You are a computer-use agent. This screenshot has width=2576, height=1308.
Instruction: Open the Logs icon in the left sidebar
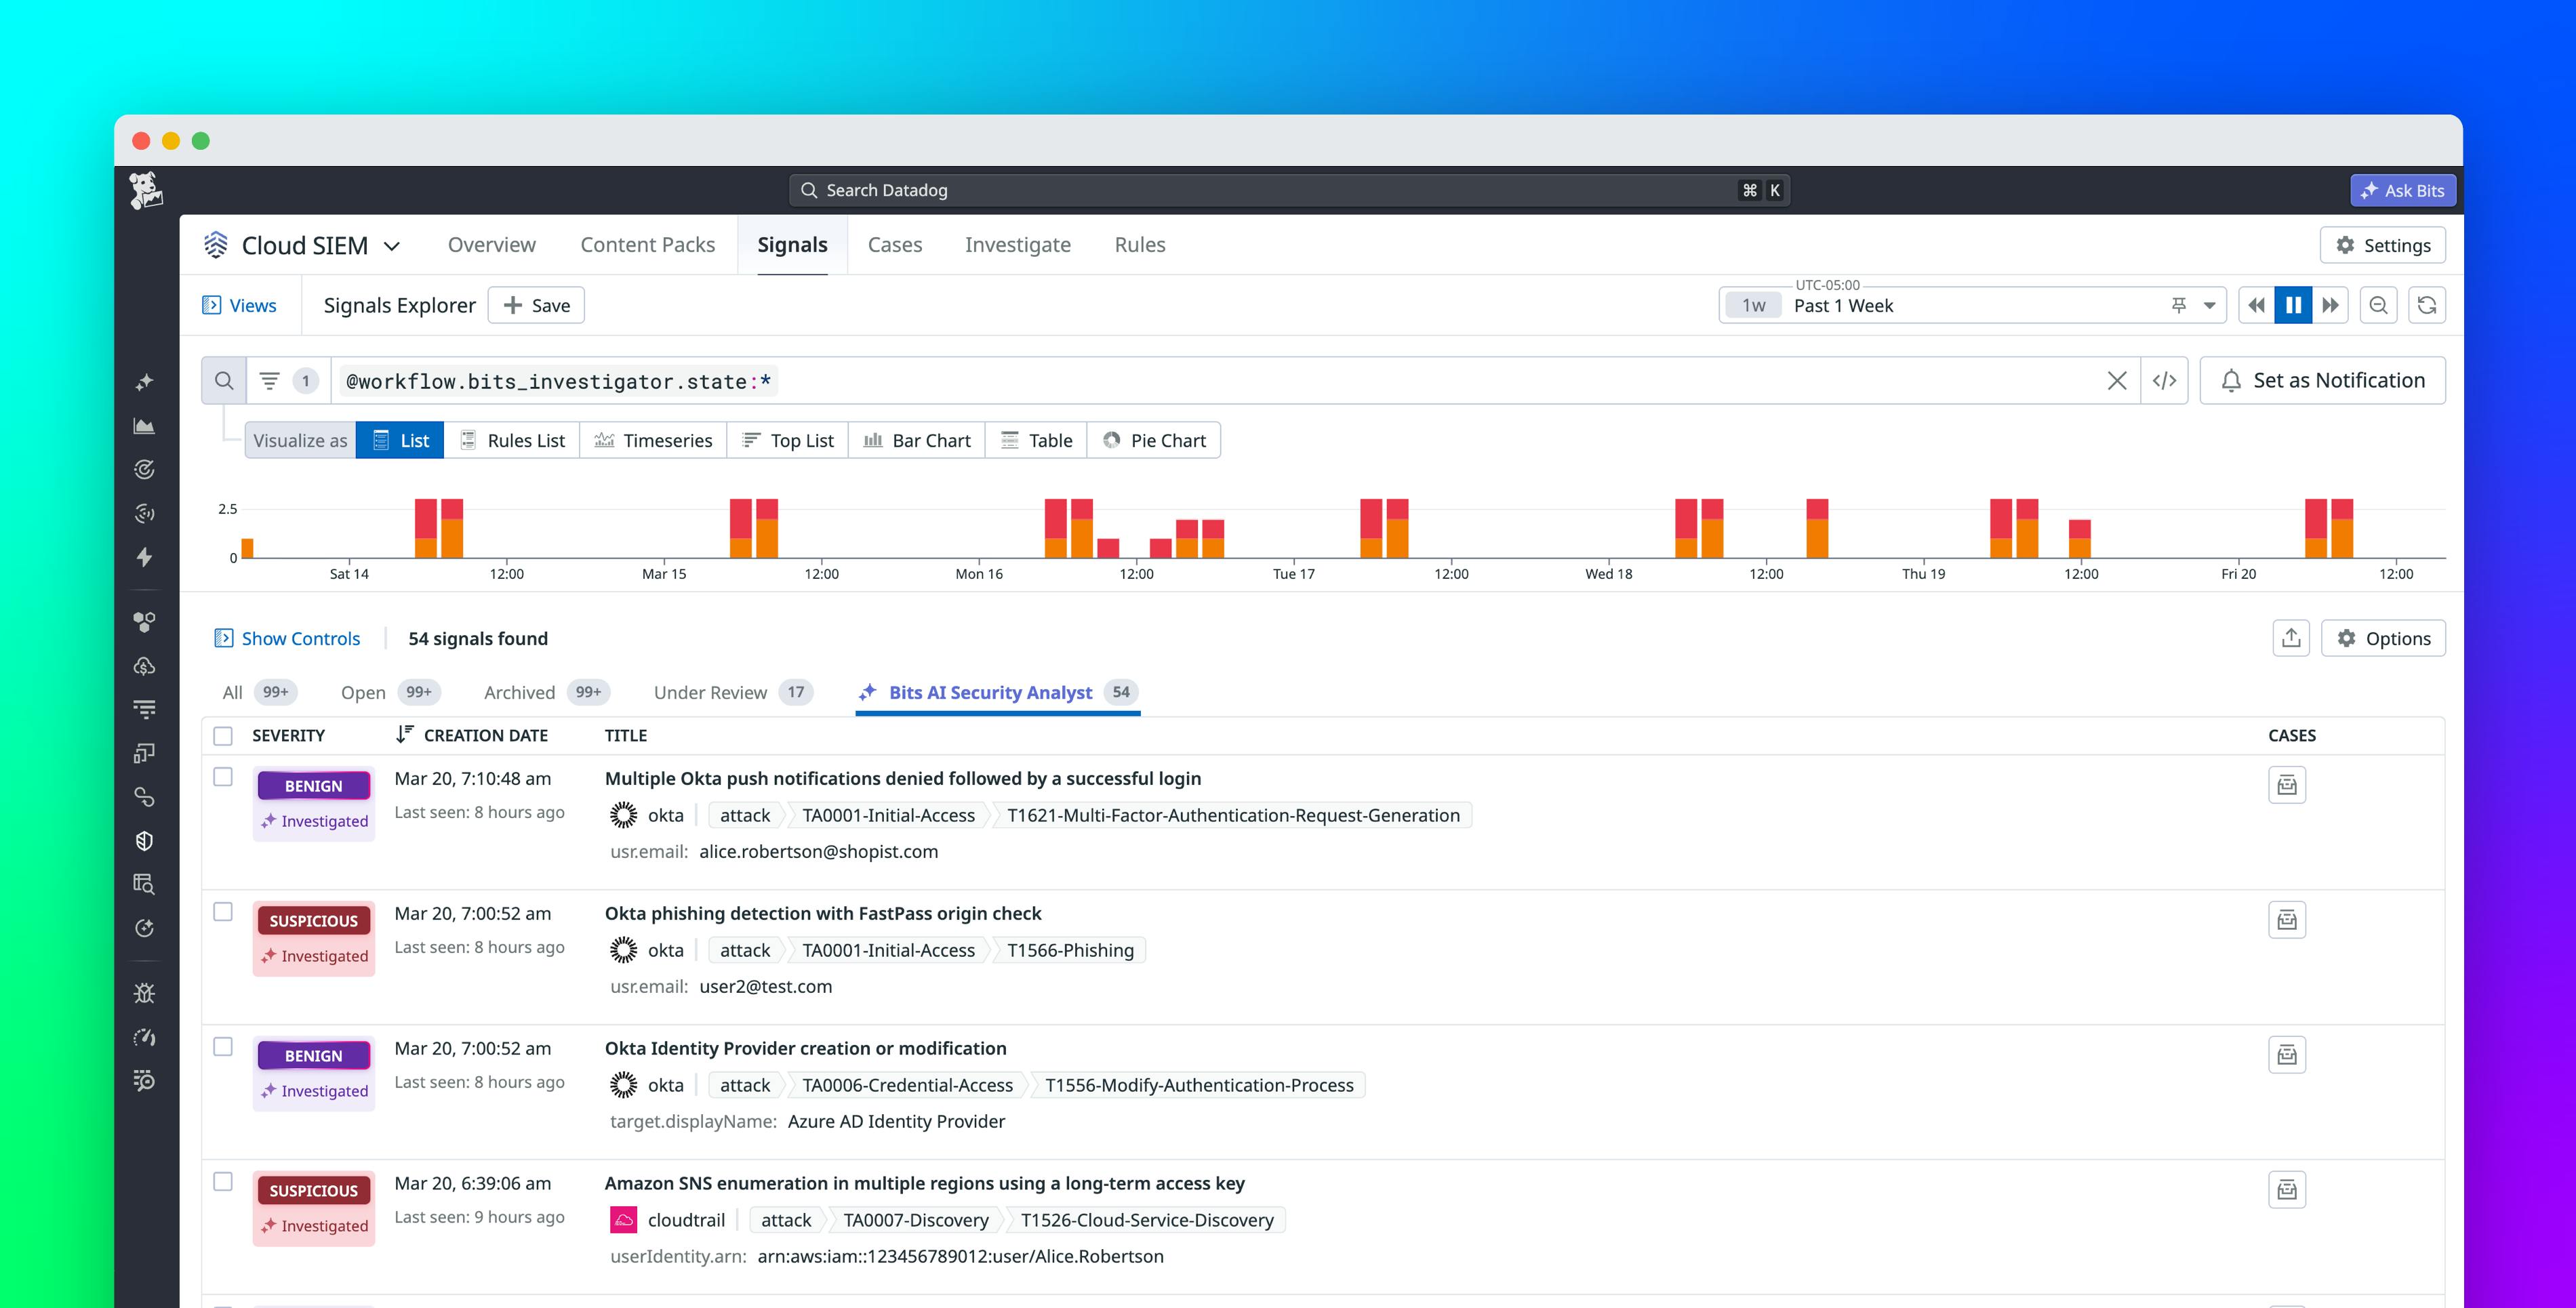pos(144,708)
